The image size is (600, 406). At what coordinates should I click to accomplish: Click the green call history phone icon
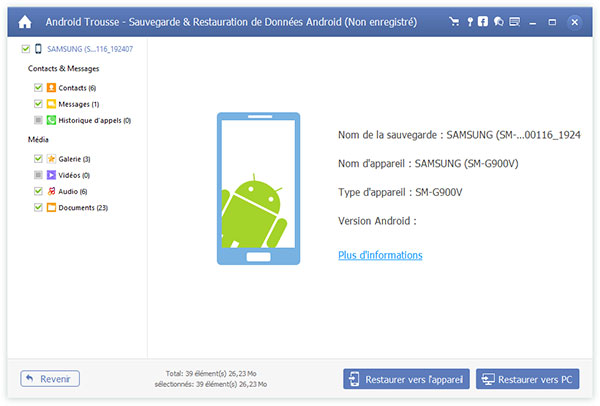(x=51, y=120)
